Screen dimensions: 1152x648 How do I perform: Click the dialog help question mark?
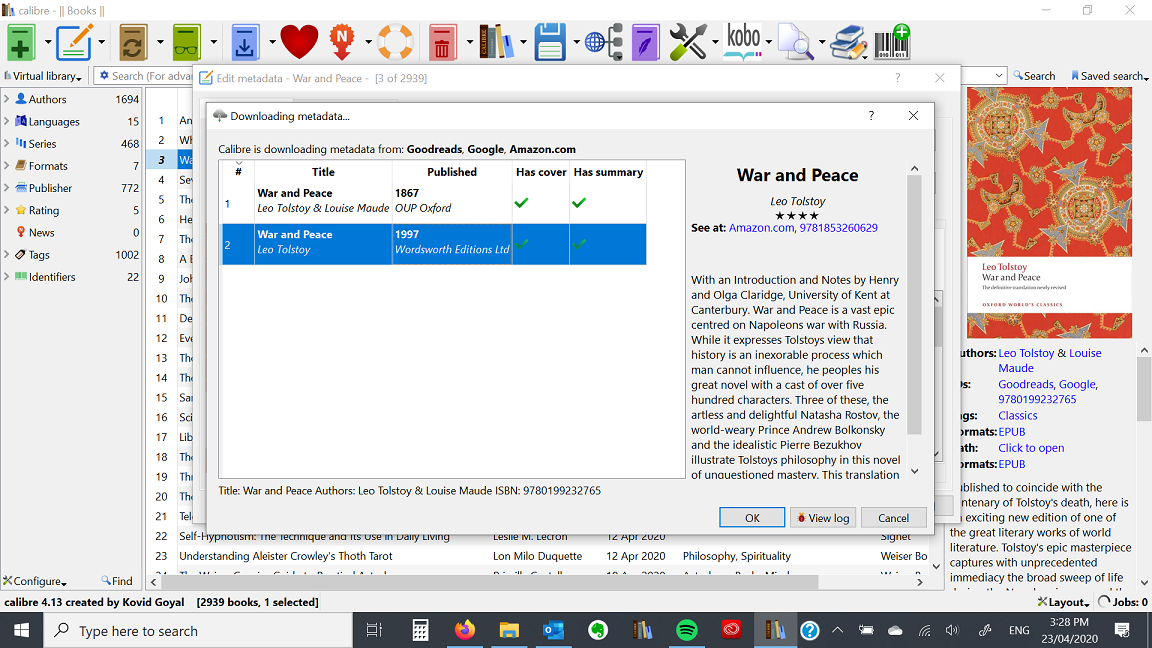click(x=871, y=115)
